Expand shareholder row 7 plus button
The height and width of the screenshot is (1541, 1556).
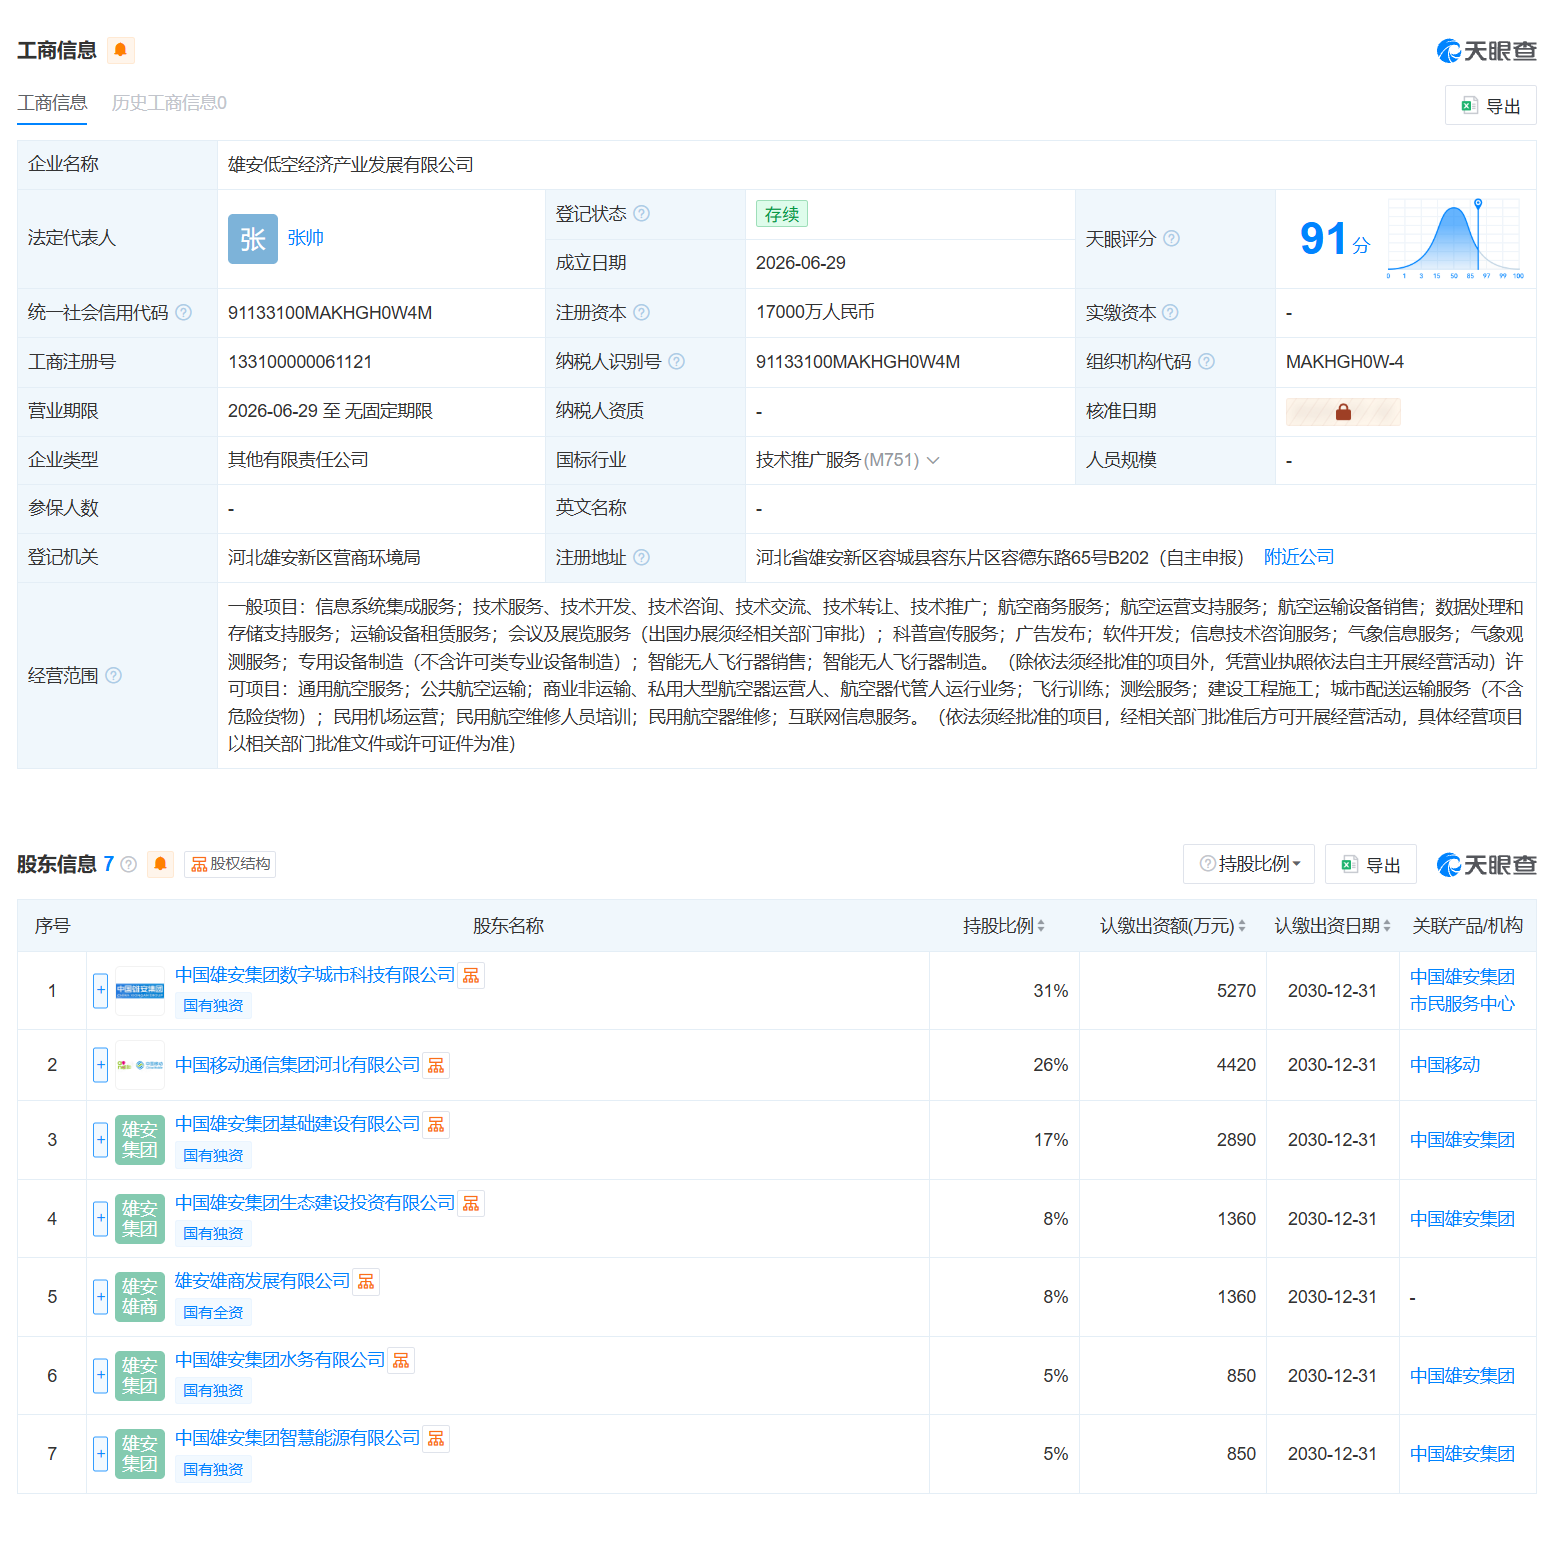point(100,1453)
